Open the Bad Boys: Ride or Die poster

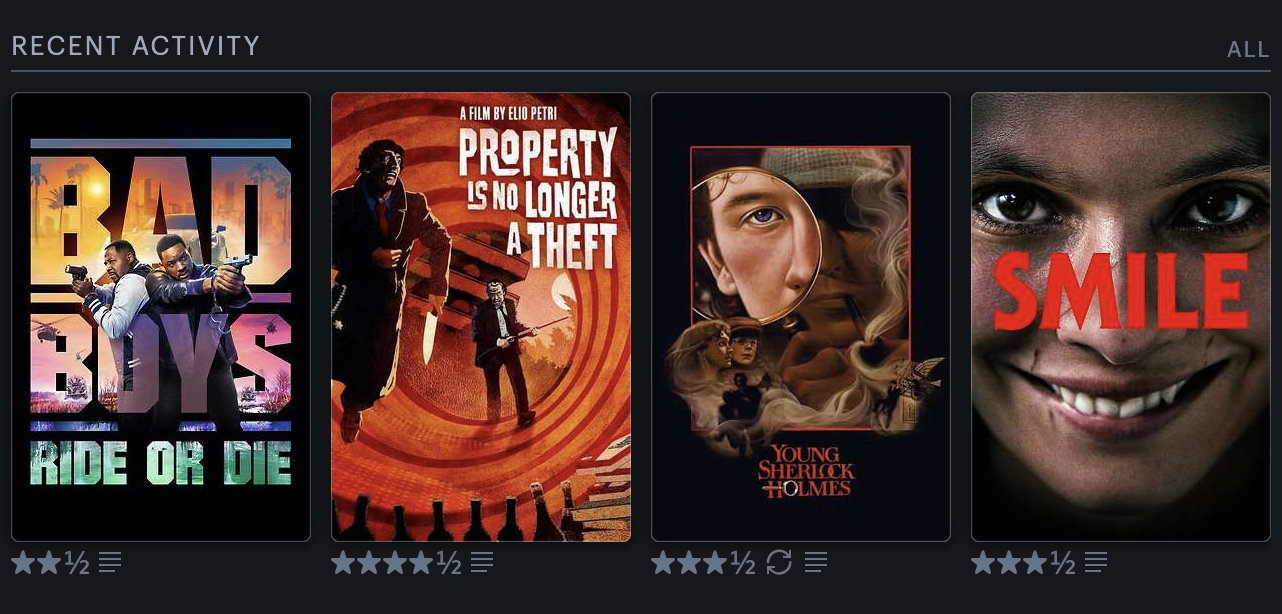161,317
